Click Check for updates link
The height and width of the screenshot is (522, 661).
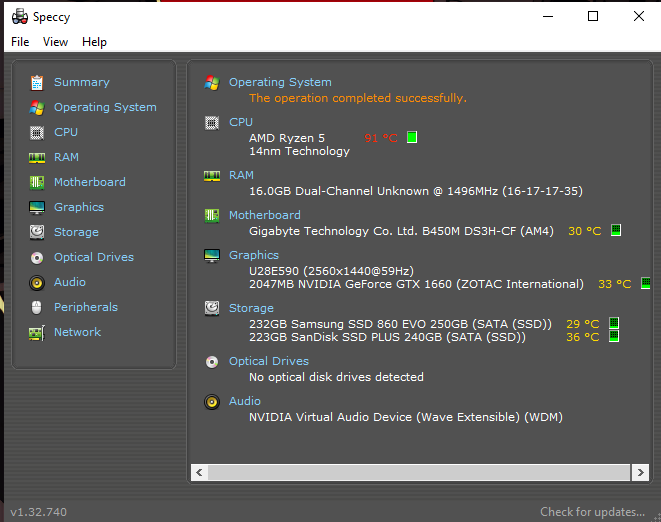click(592, 512)
